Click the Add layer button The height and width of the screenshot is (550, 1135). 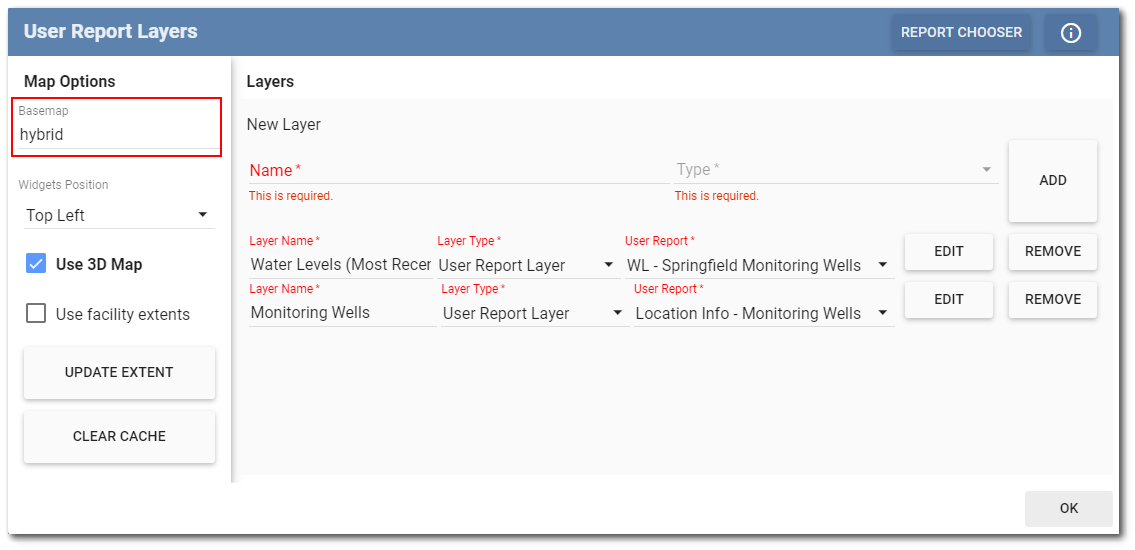coord(1052,181)
